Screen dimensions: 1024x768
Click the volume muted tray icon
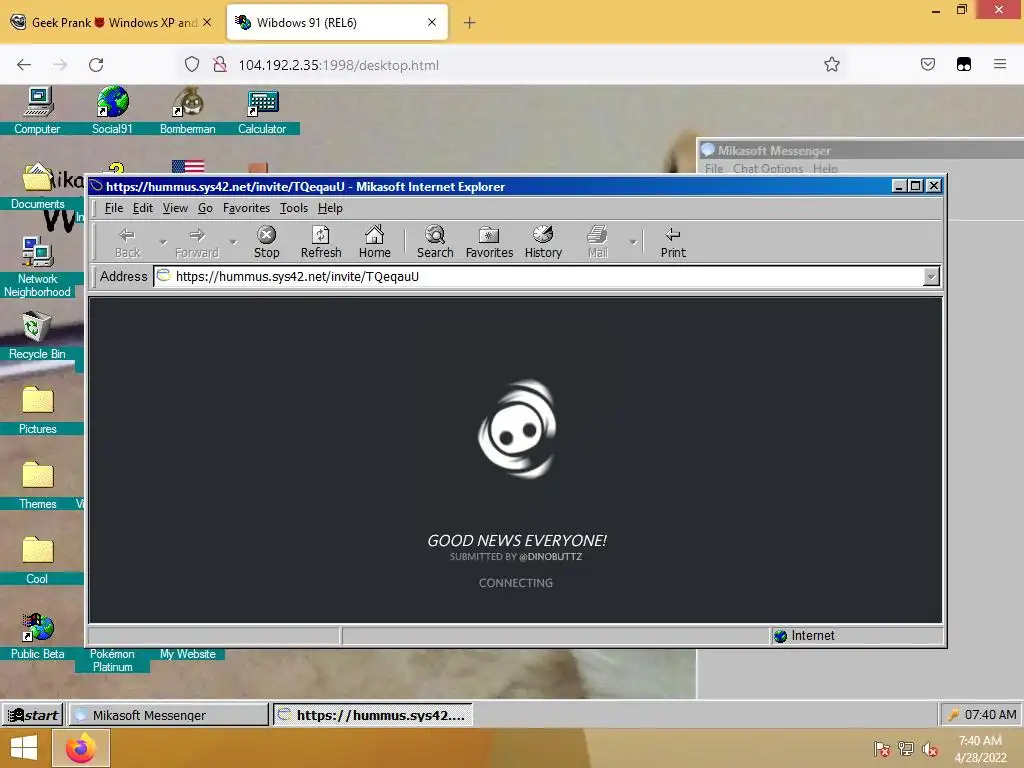point(930,749)
